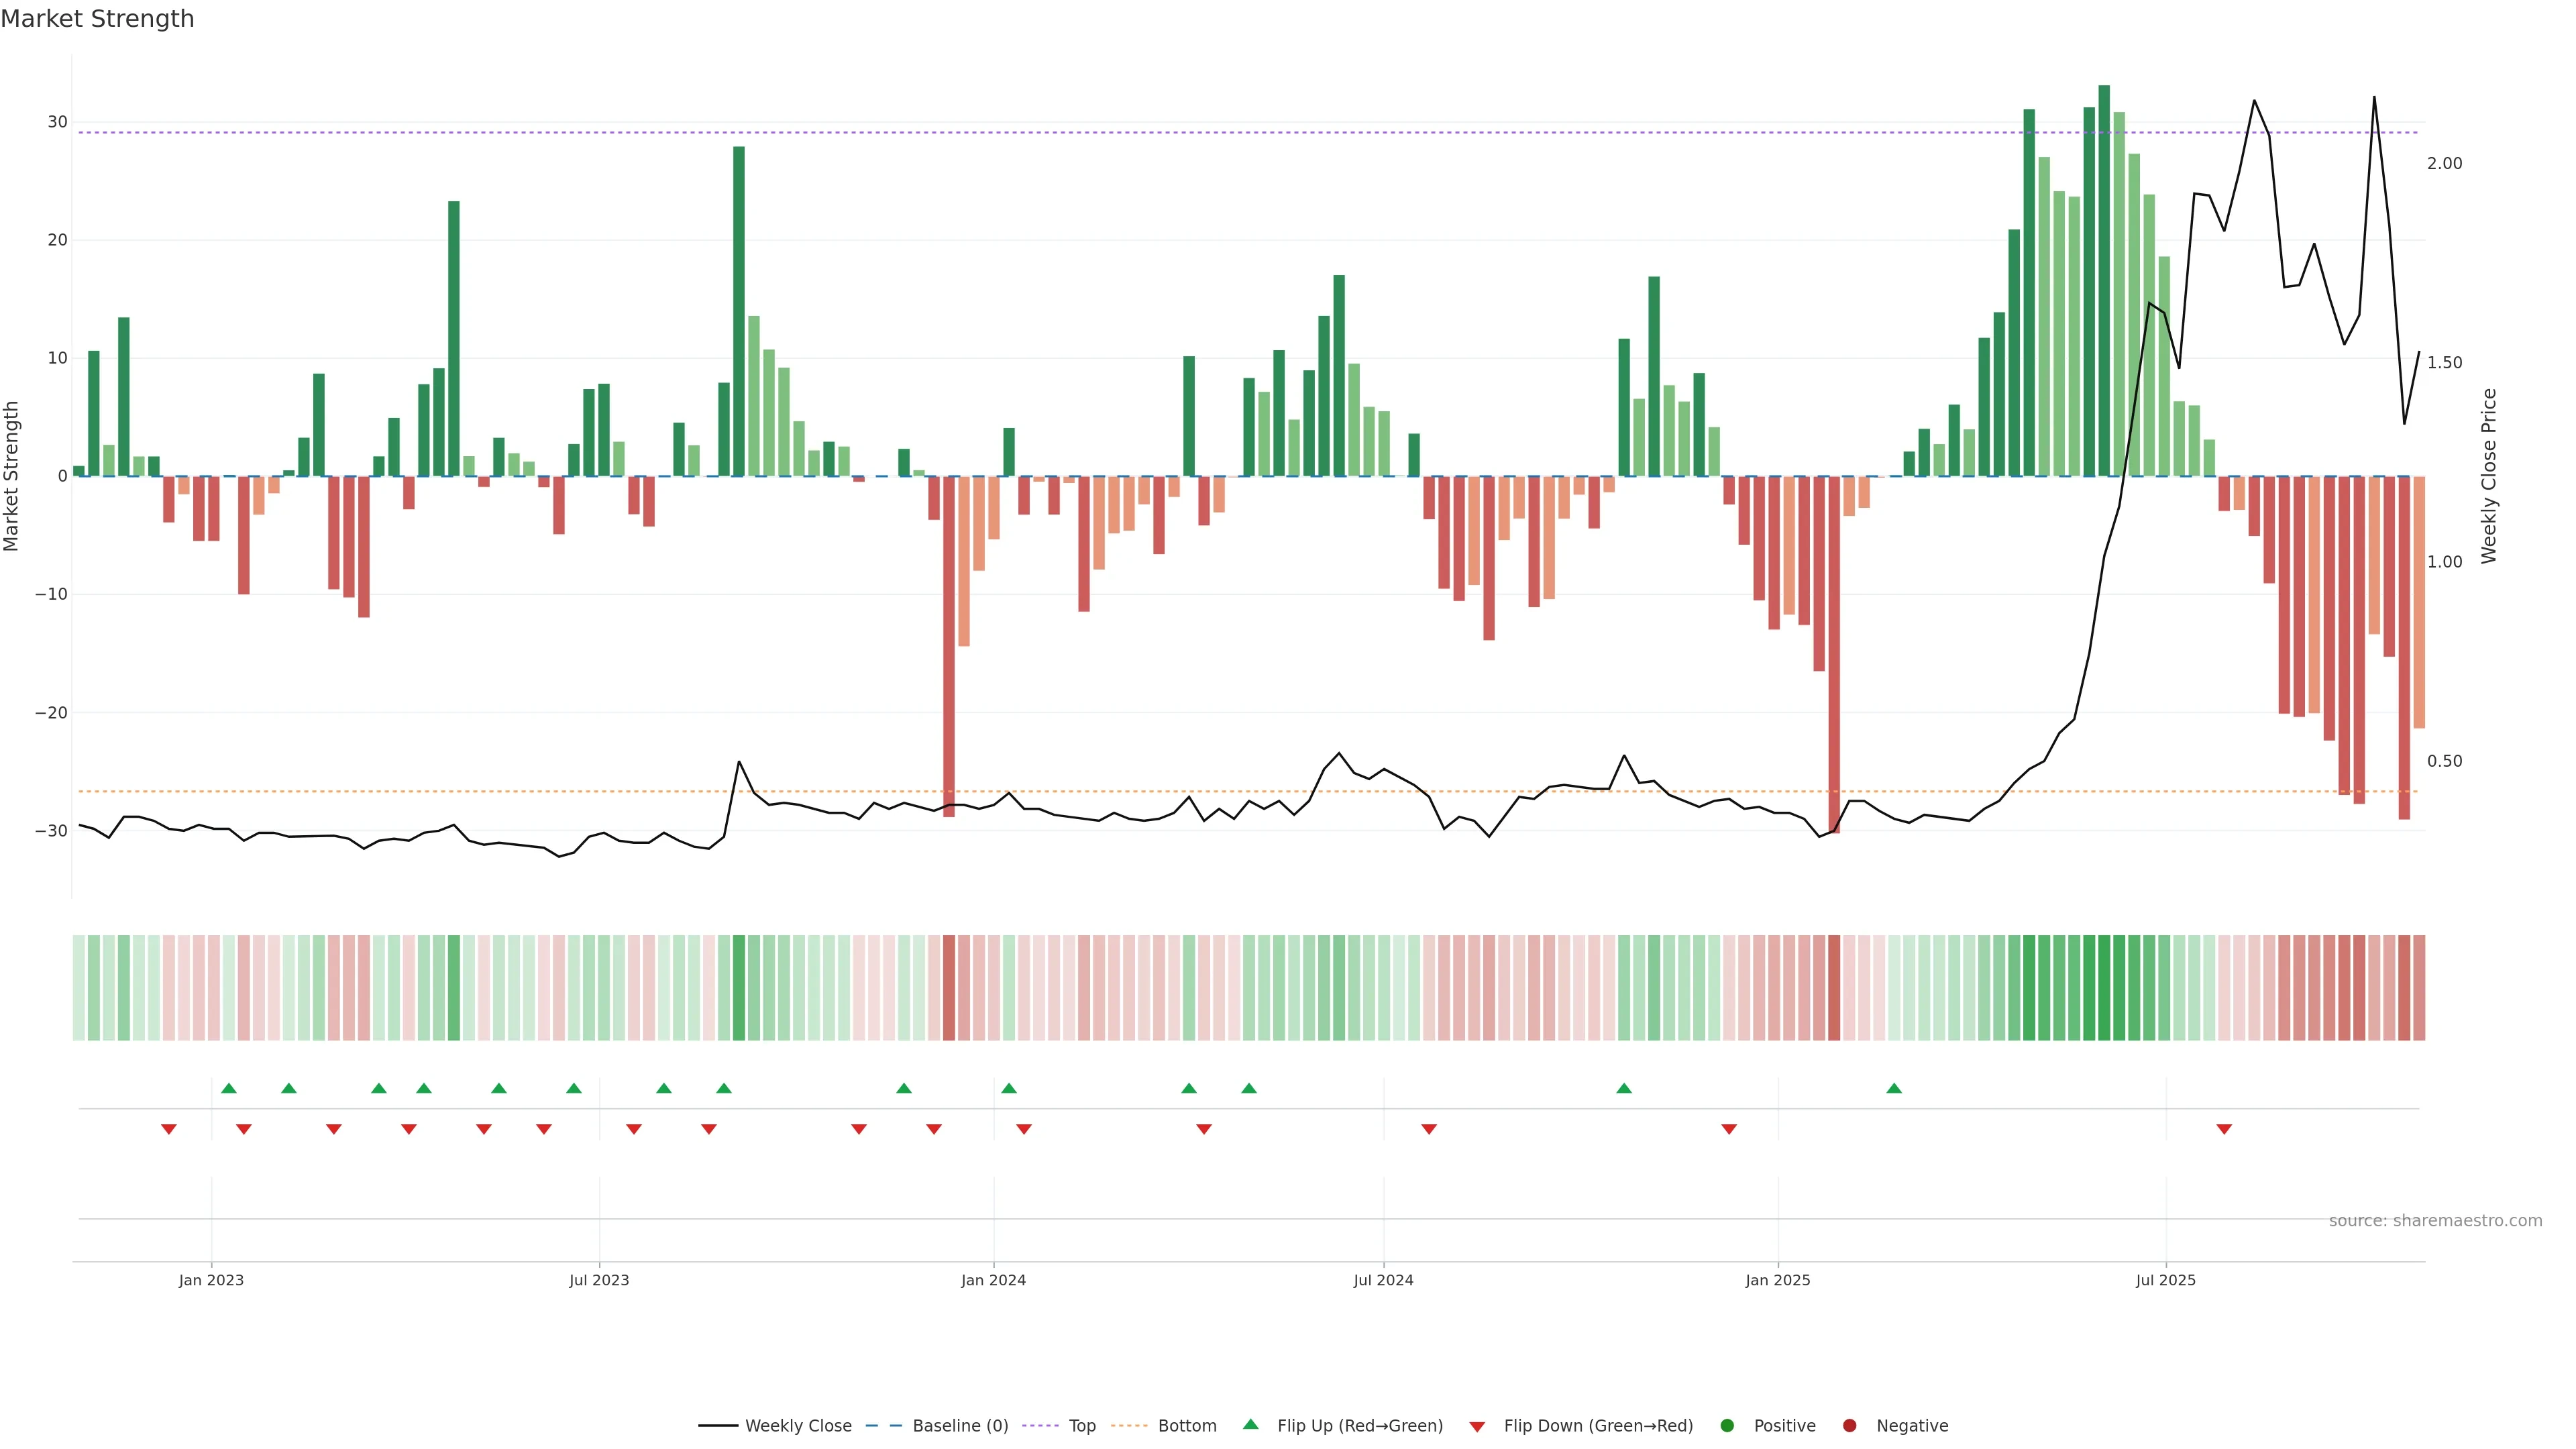The width and height of the screenshot is (2576, 1449).
Task: Click the first red flip-down triangle marker
Action: pos(169,1129)
